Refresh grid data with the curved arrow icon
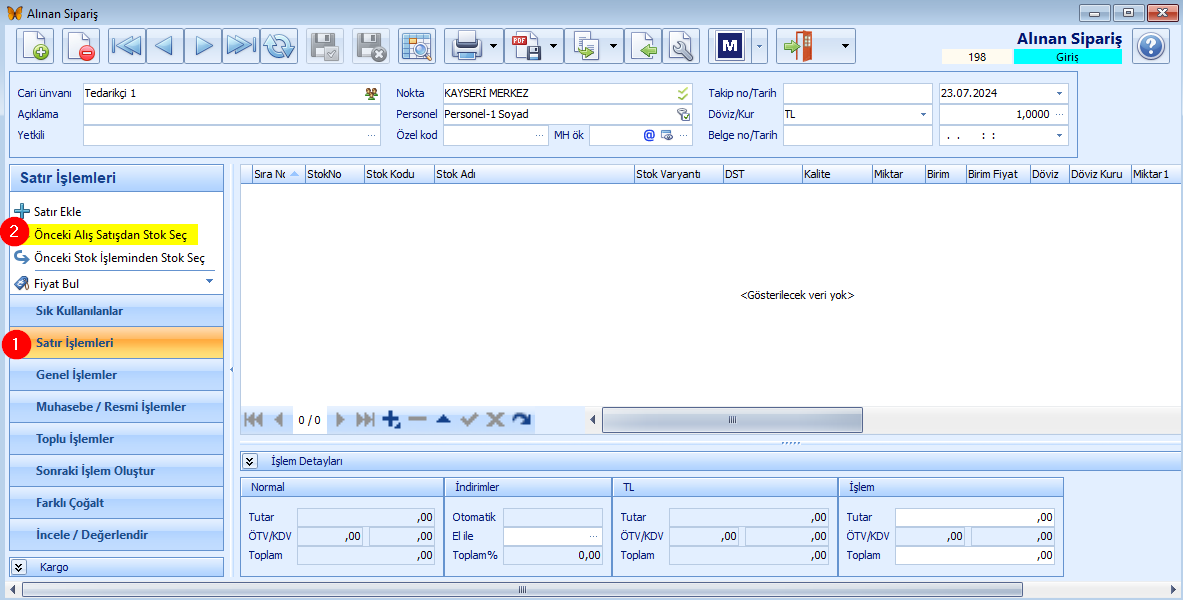 pyautogui.click(x=521, y=420)
